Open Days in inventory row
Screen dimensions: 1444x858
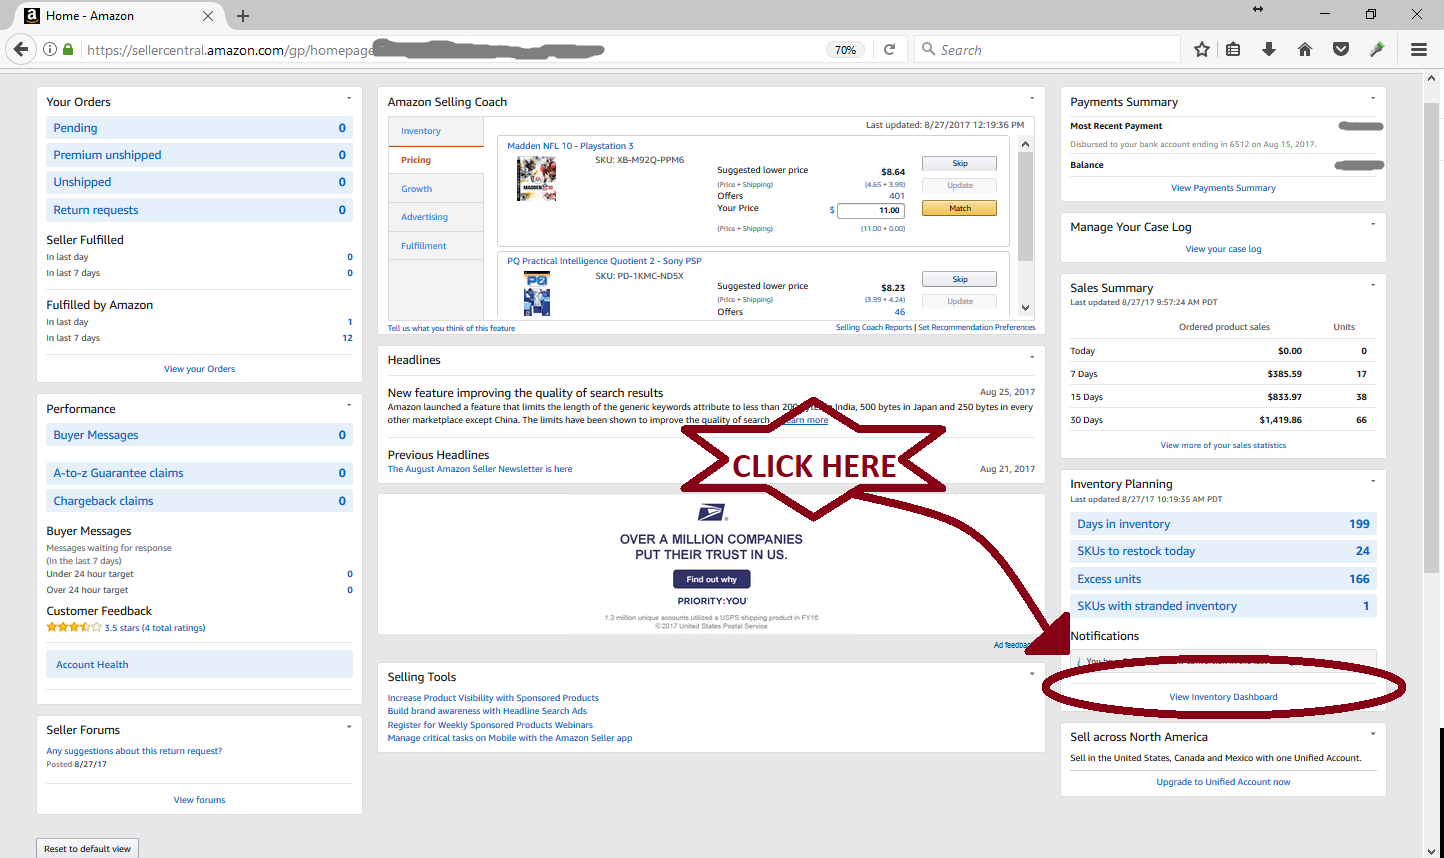[x=1223, y=524]
